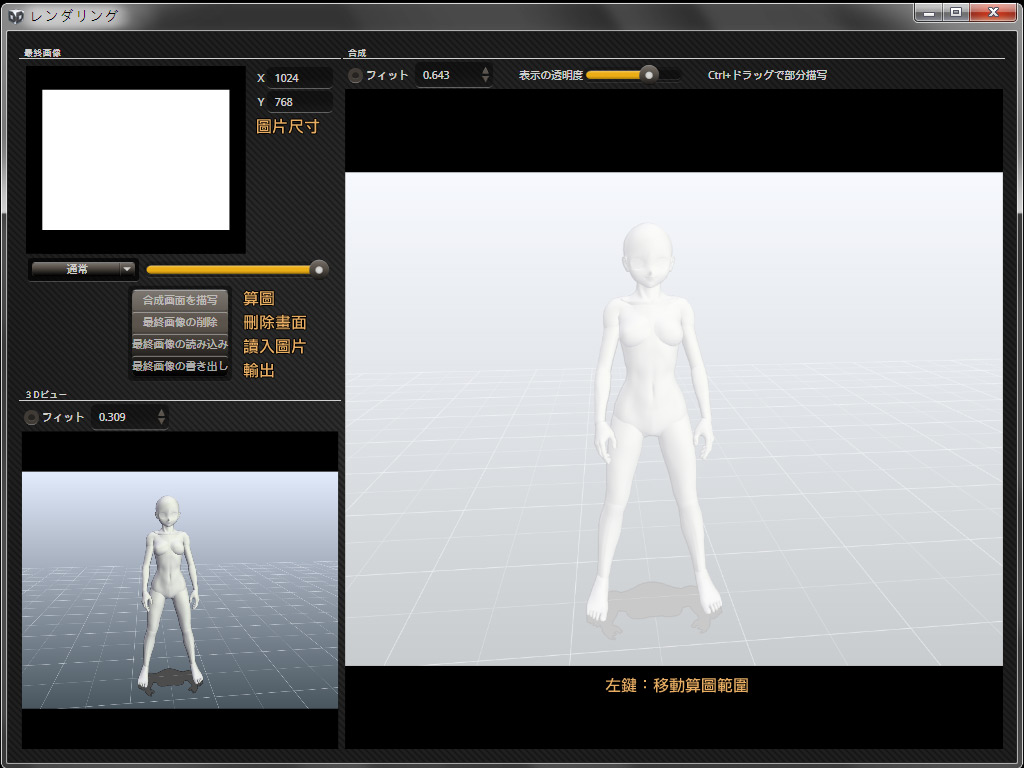
Task: Click the 合成 zoom field showing 0.643
Action: point(446,75)
